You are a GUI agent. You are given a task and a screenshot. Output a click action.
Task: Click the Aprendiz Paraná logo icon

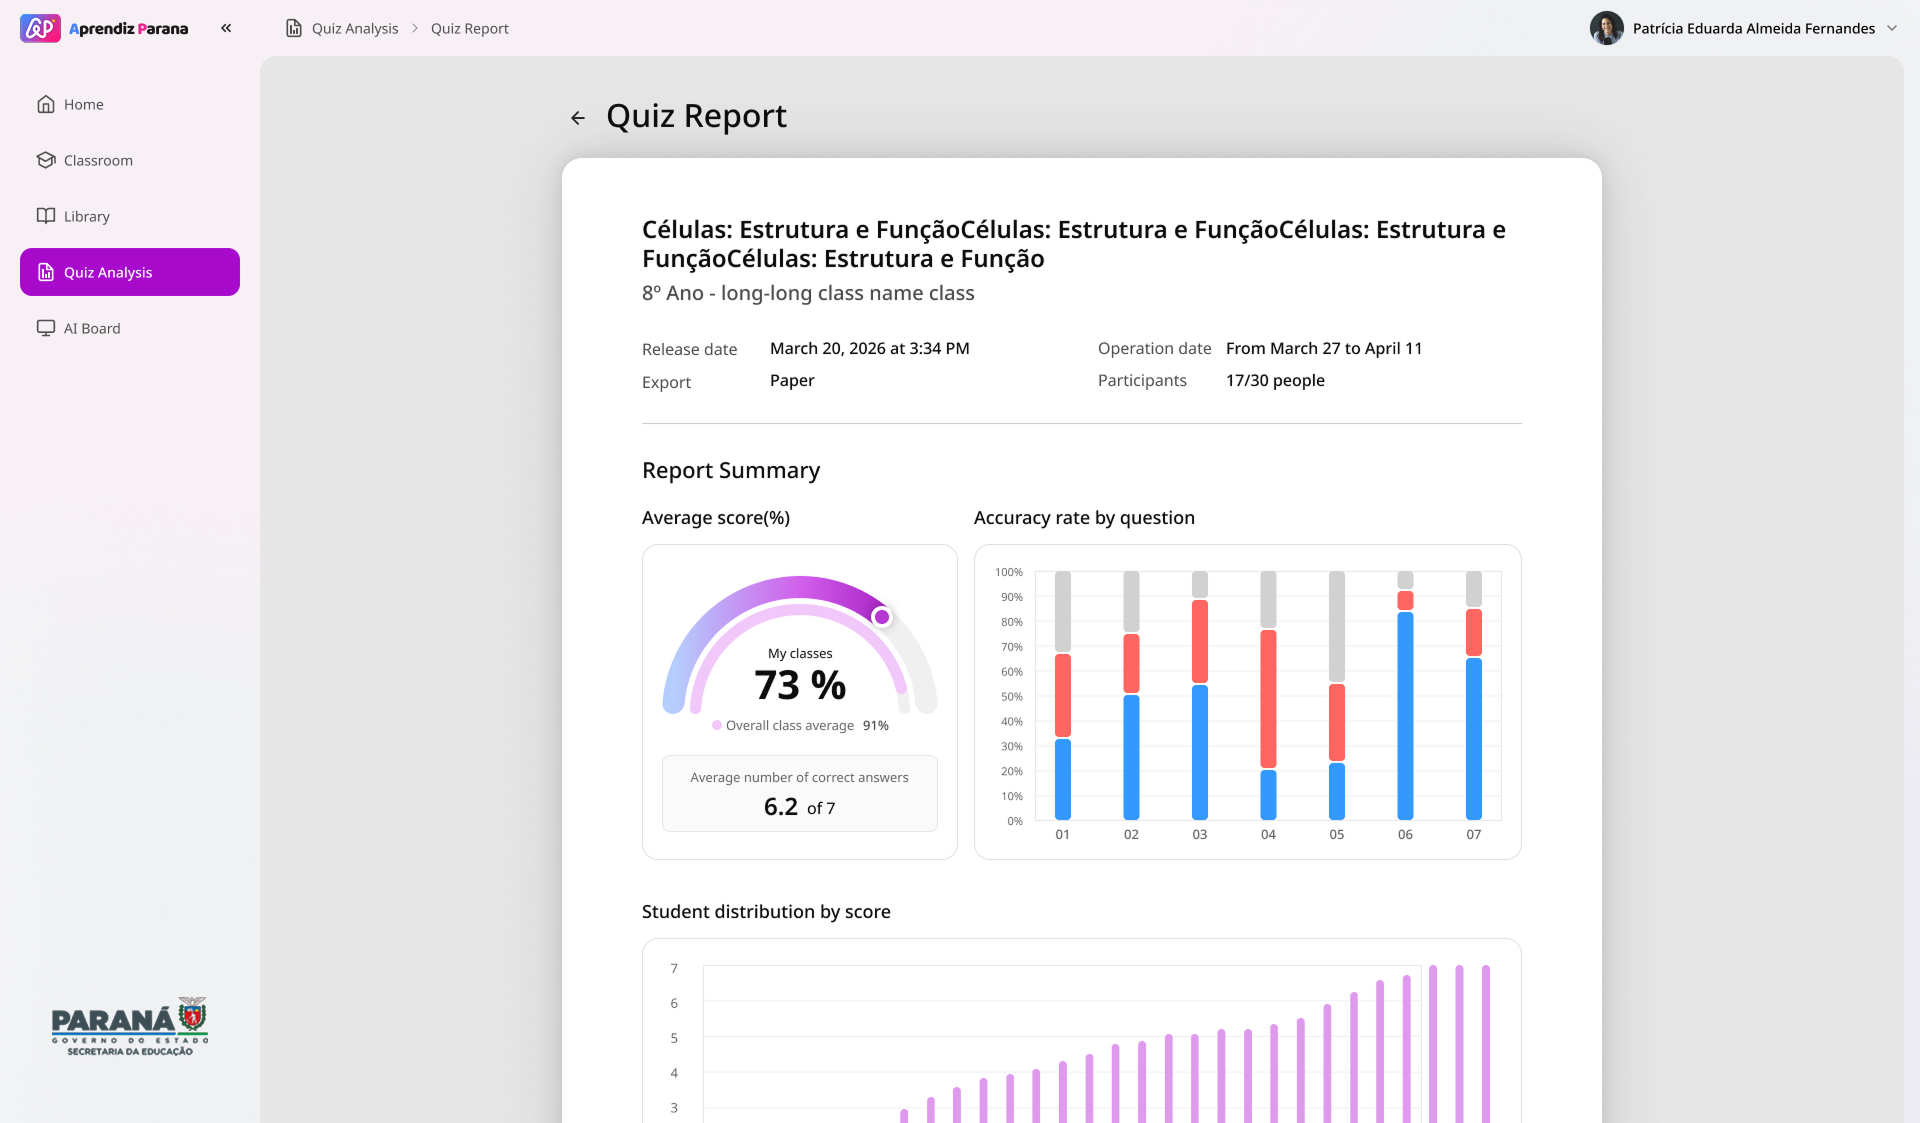(40, 28)
